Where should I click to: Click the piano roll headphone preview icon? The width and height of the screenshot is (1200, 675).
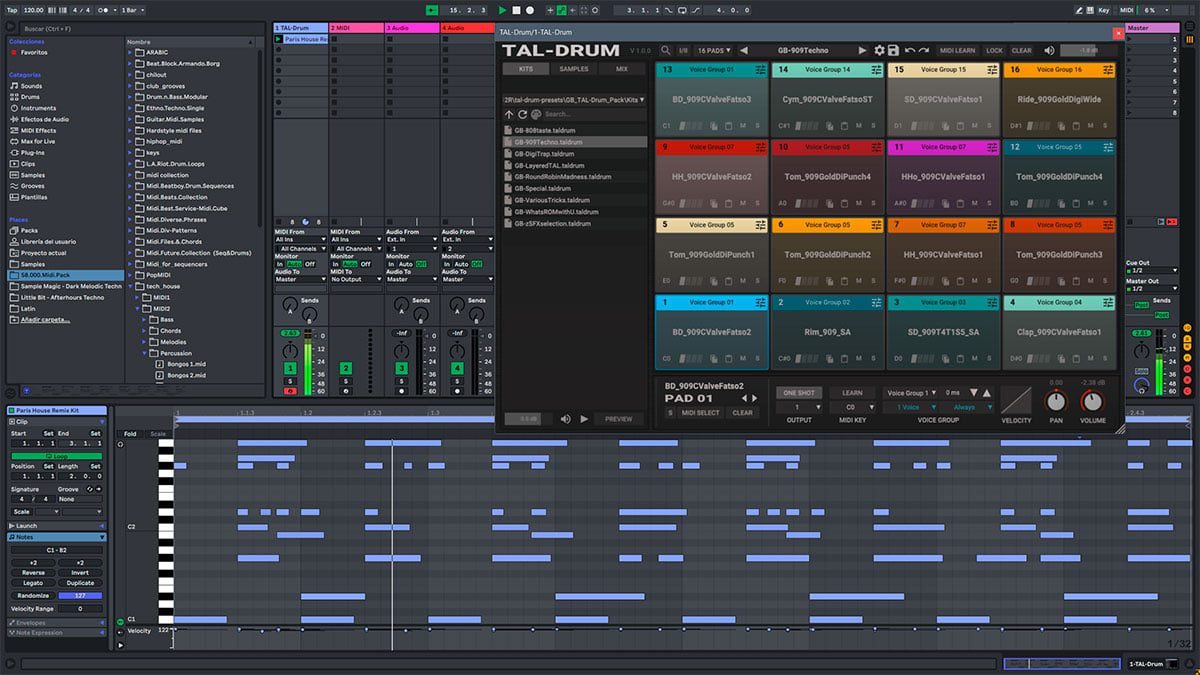pos(121,443)
